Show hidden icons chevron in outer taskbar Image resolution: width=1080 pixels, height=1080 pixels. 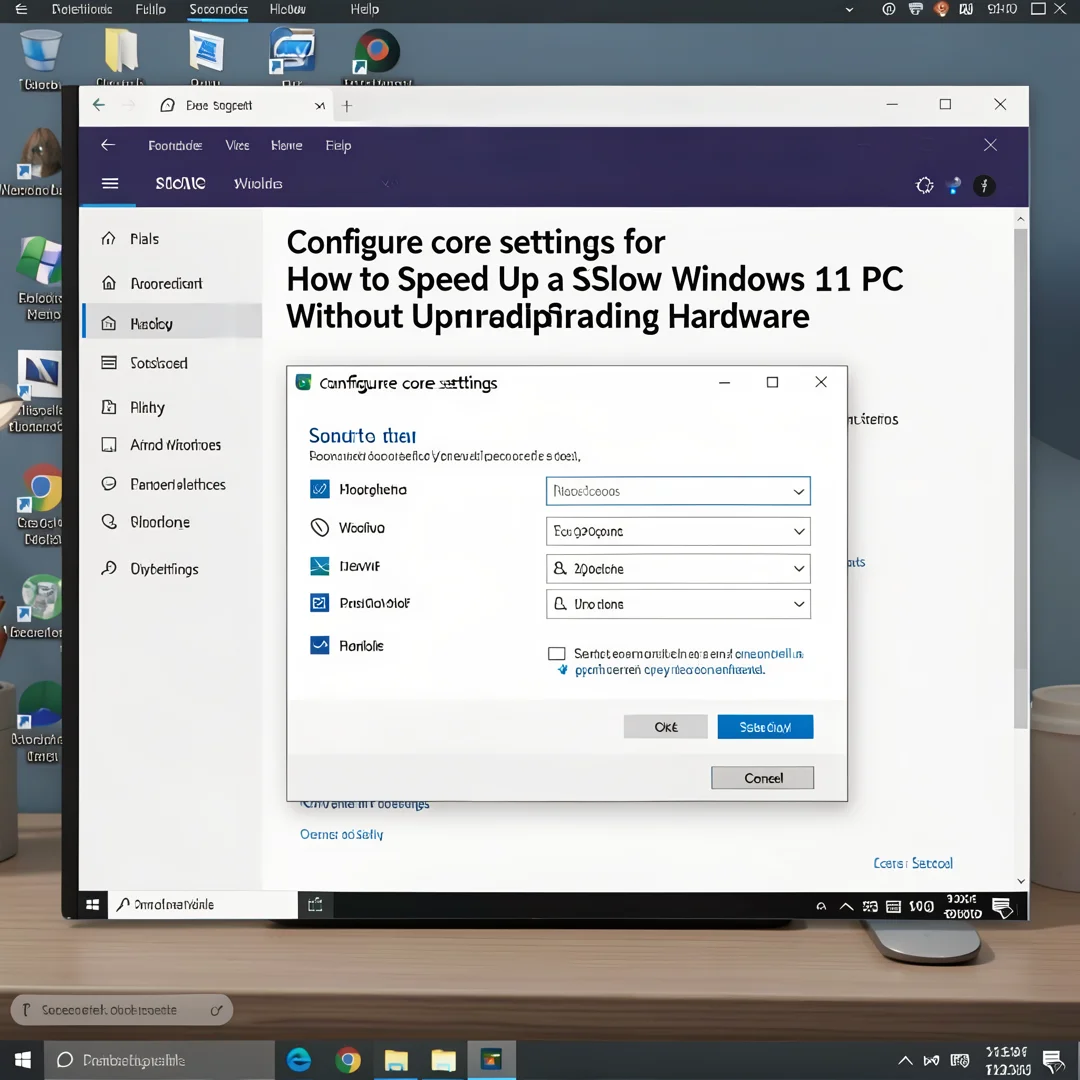point(905,1060)
